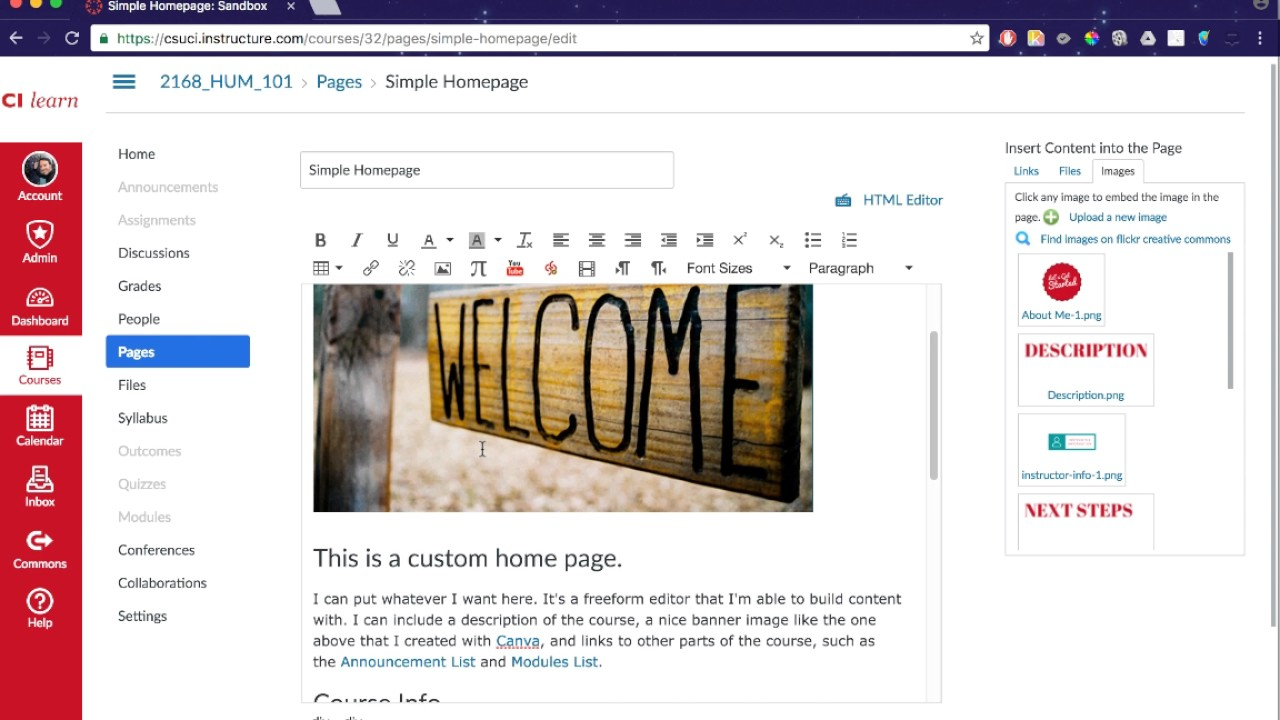Screen dimensions: 1280x720
Task: Apply the text color button
Action: pos(428,240)
